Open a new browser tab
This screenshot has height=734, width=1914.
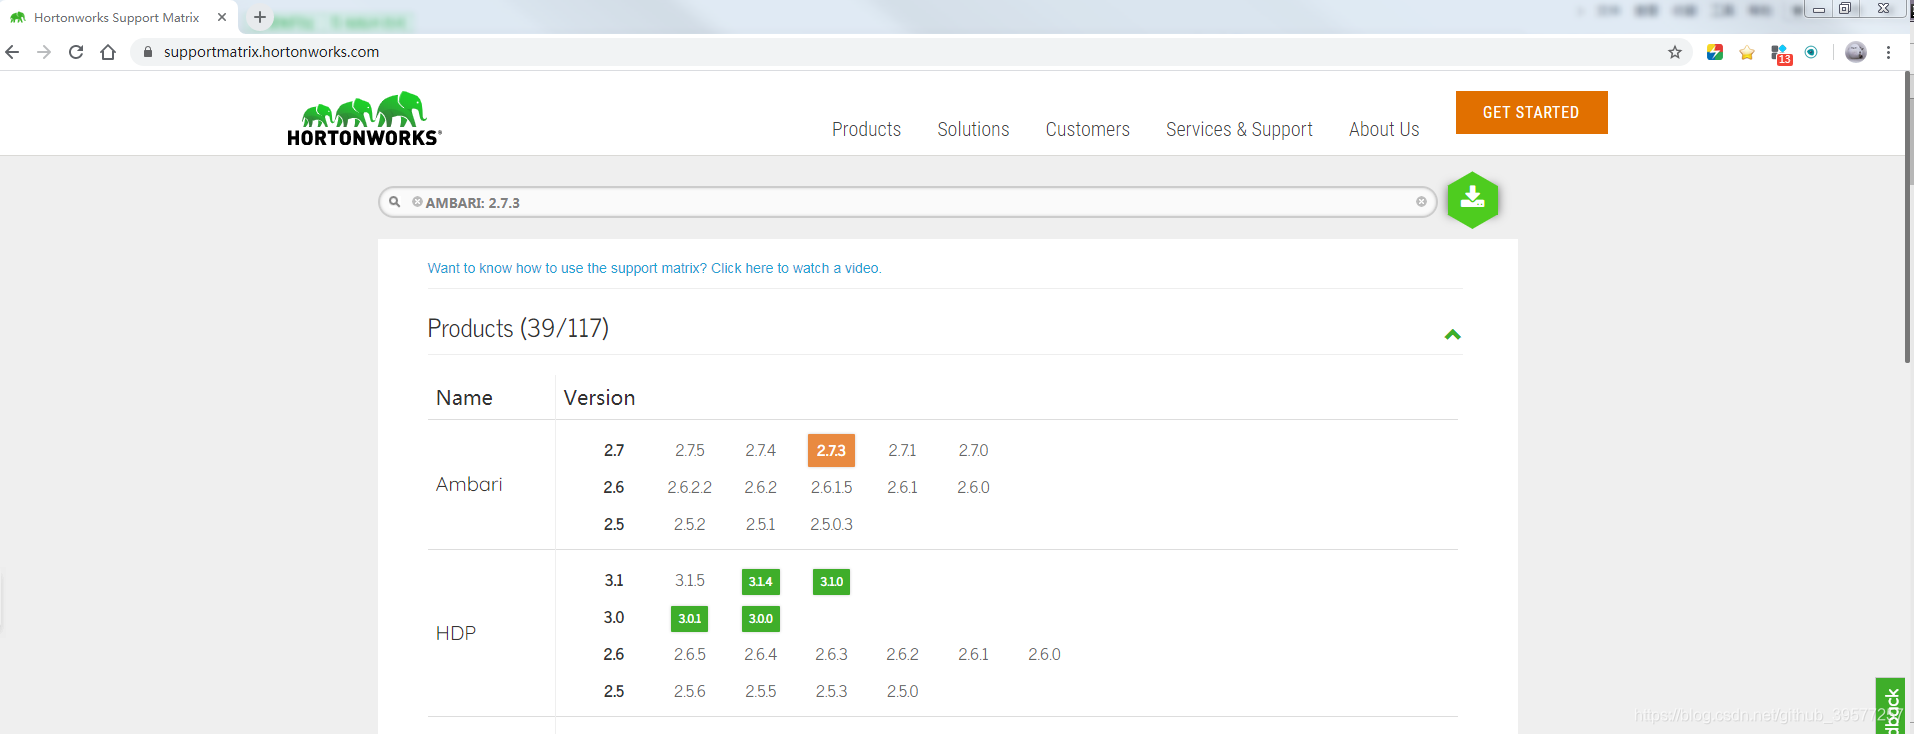pyautogui.click(x=260, y=17)
